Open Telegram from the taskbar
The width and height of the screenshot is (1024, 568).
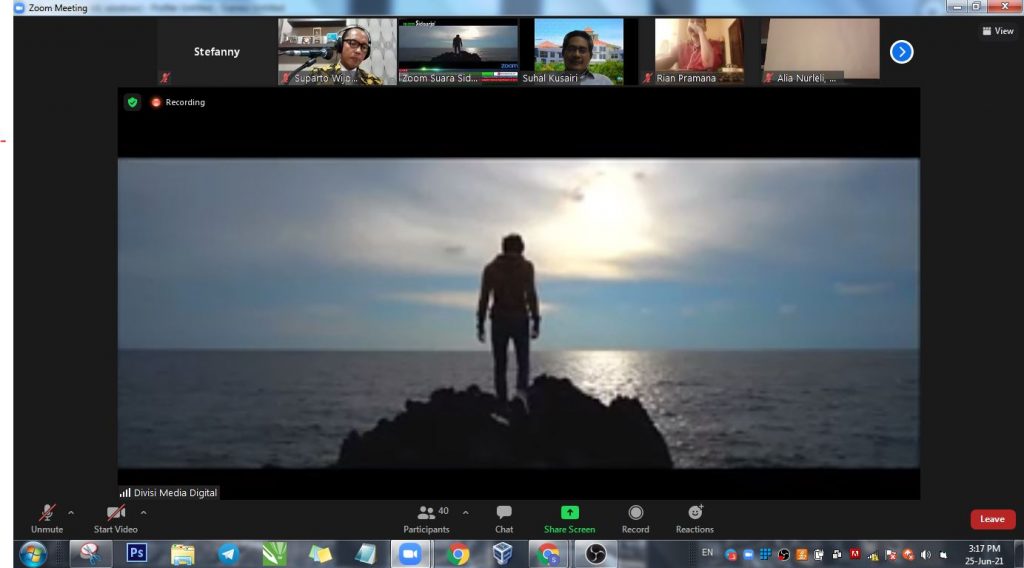point(228,553)
